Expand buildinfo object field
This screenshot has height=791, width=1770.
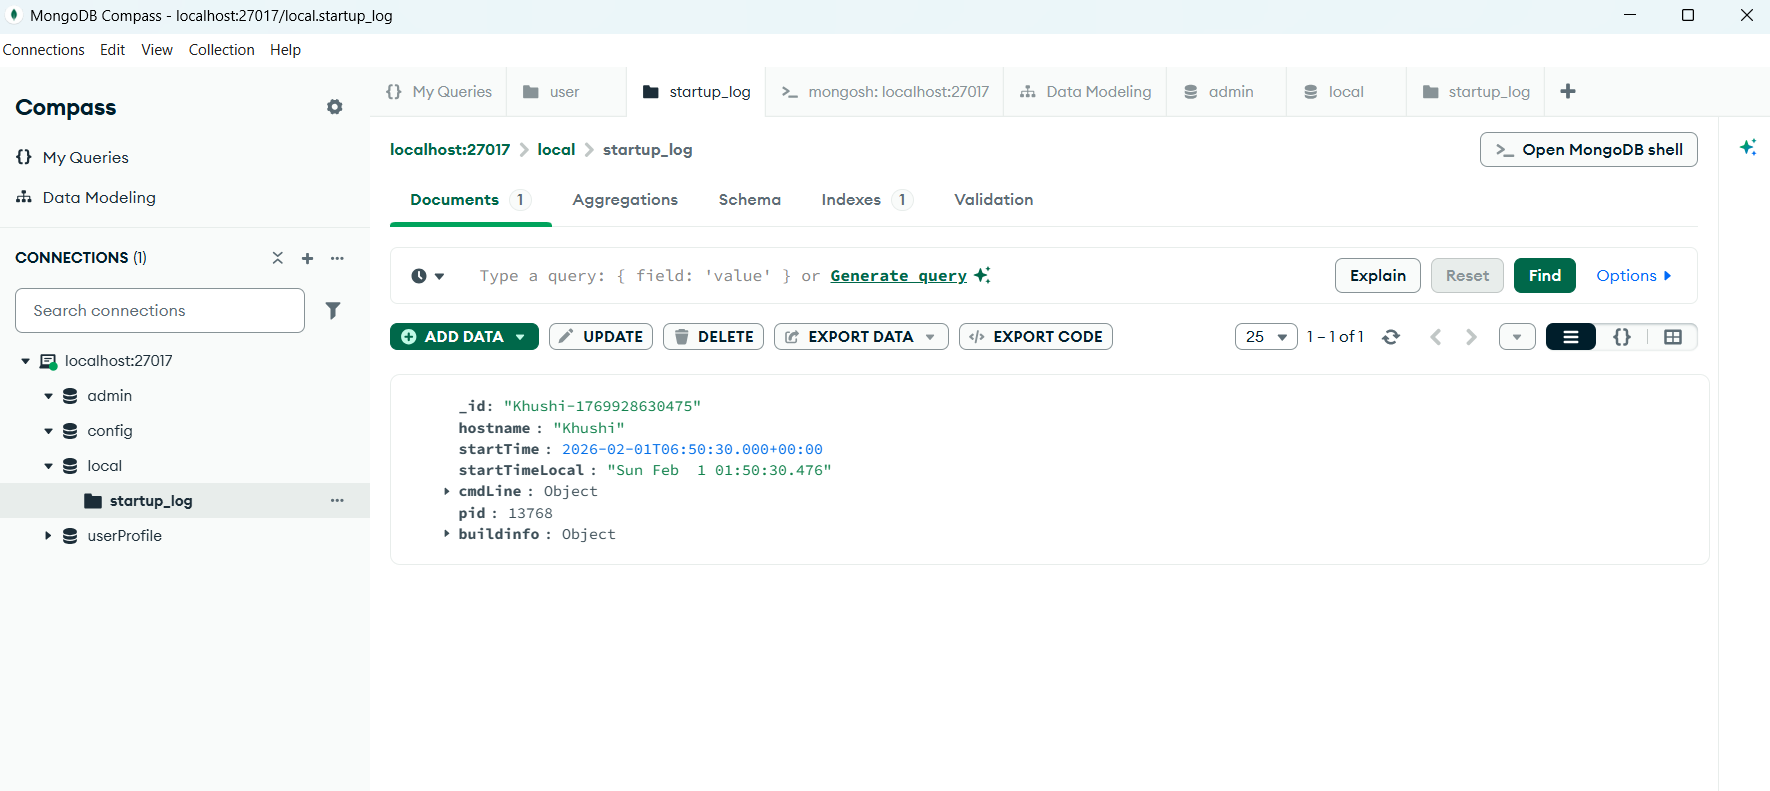(447, 534)
